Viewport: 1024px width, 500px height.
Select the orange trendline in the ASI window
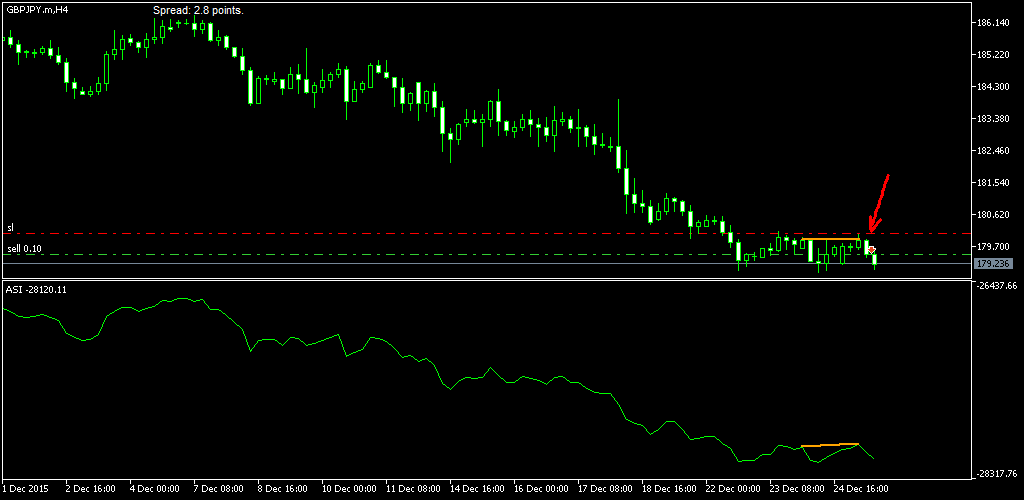829,445
